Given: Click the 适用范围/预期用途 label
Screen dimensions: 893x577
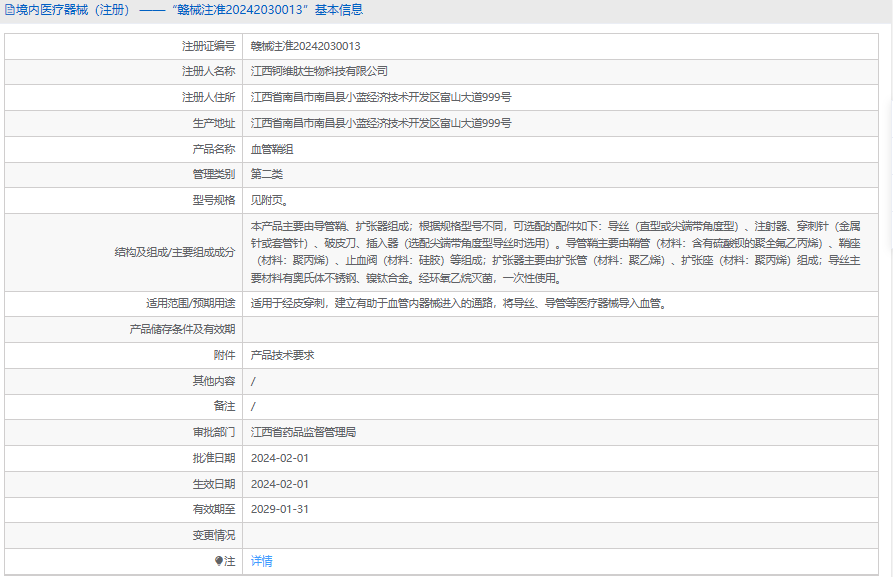Looking at the screenshot, I should (190, 303).
